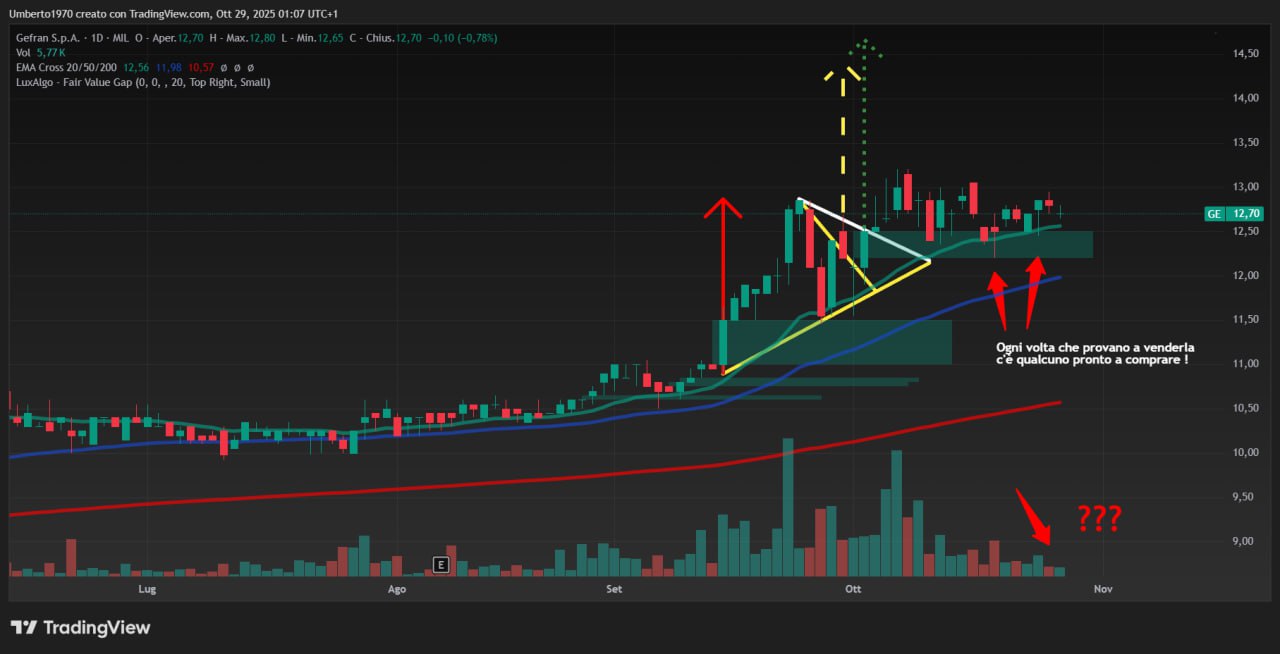Screen dimensions: 1280x654
Task: Click the GE 12,70 last price tag
Action: click(1232, 213)
